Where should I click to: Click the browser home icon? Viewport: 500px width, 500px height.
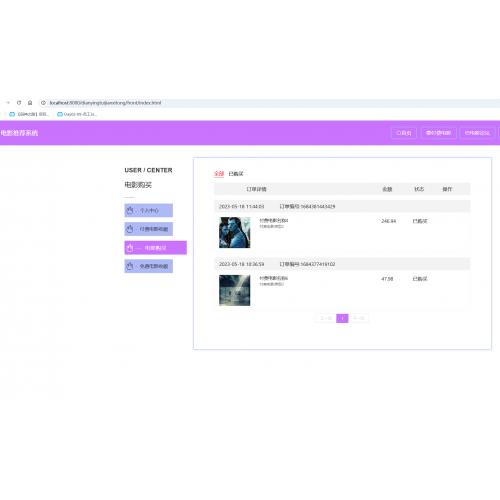click(30, 103)
